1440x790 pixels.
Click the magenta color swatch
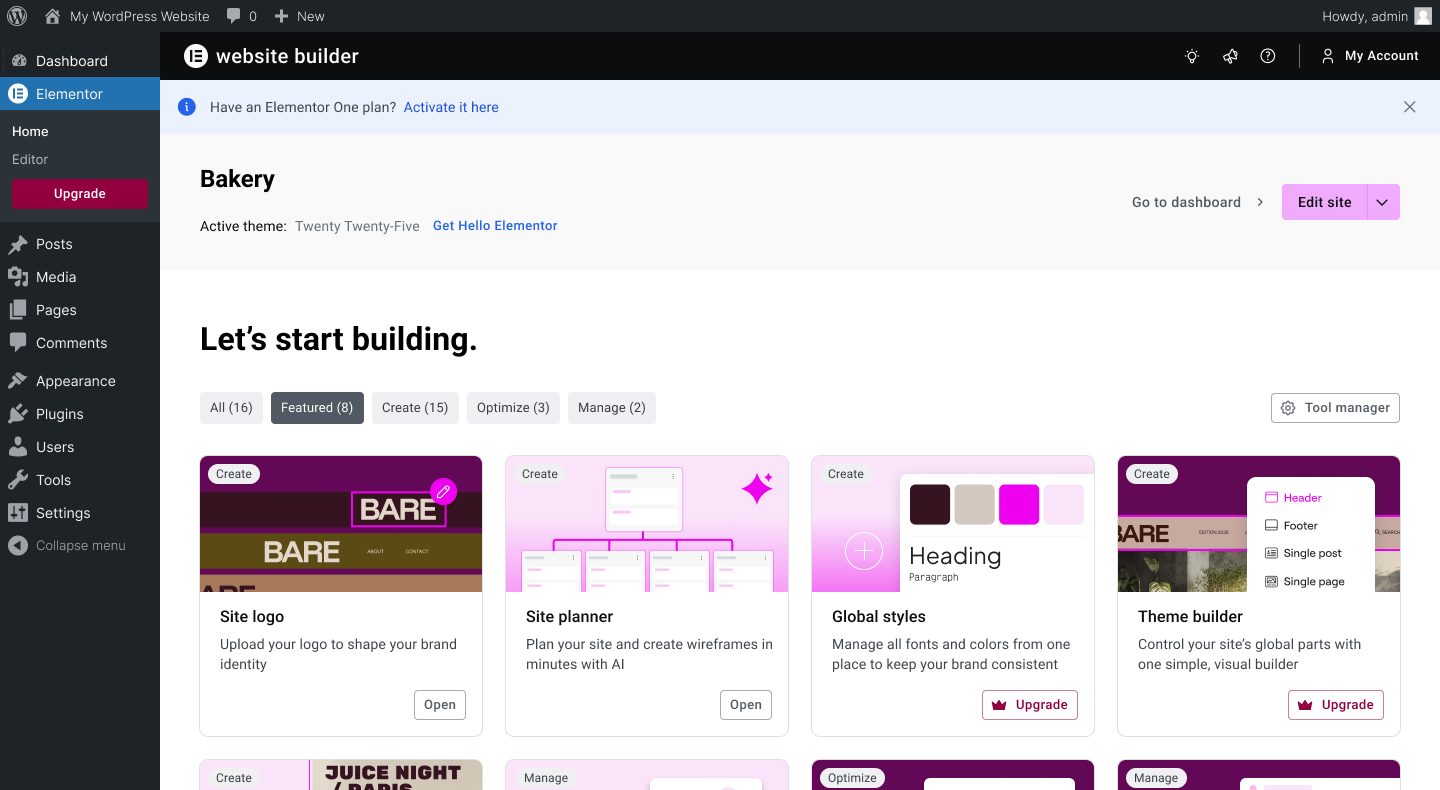coord(1020,504)
